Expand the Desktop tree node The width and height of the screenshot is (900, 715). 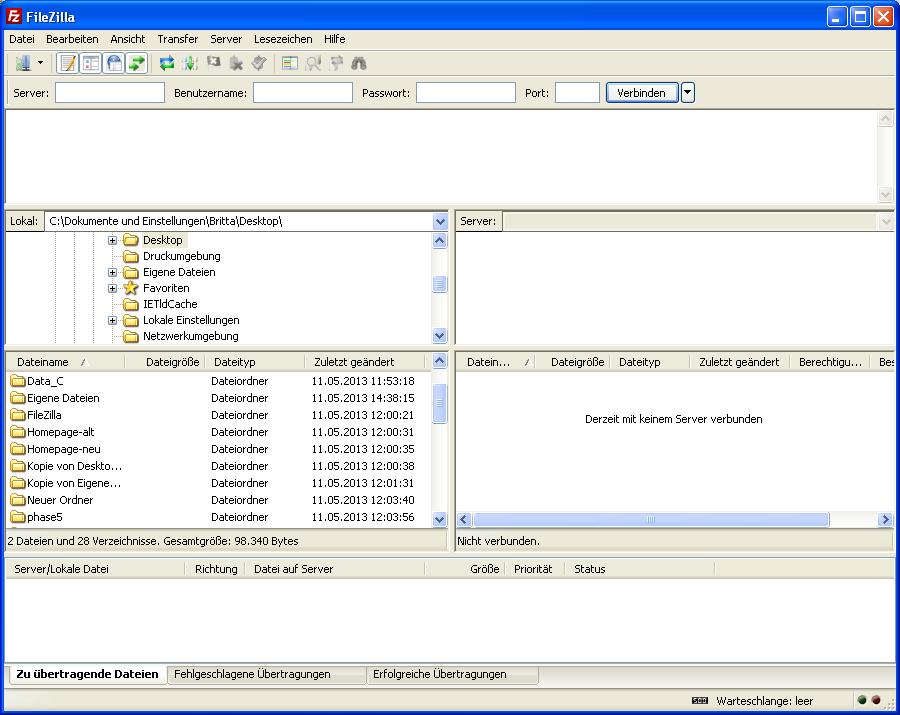point(112,240)
